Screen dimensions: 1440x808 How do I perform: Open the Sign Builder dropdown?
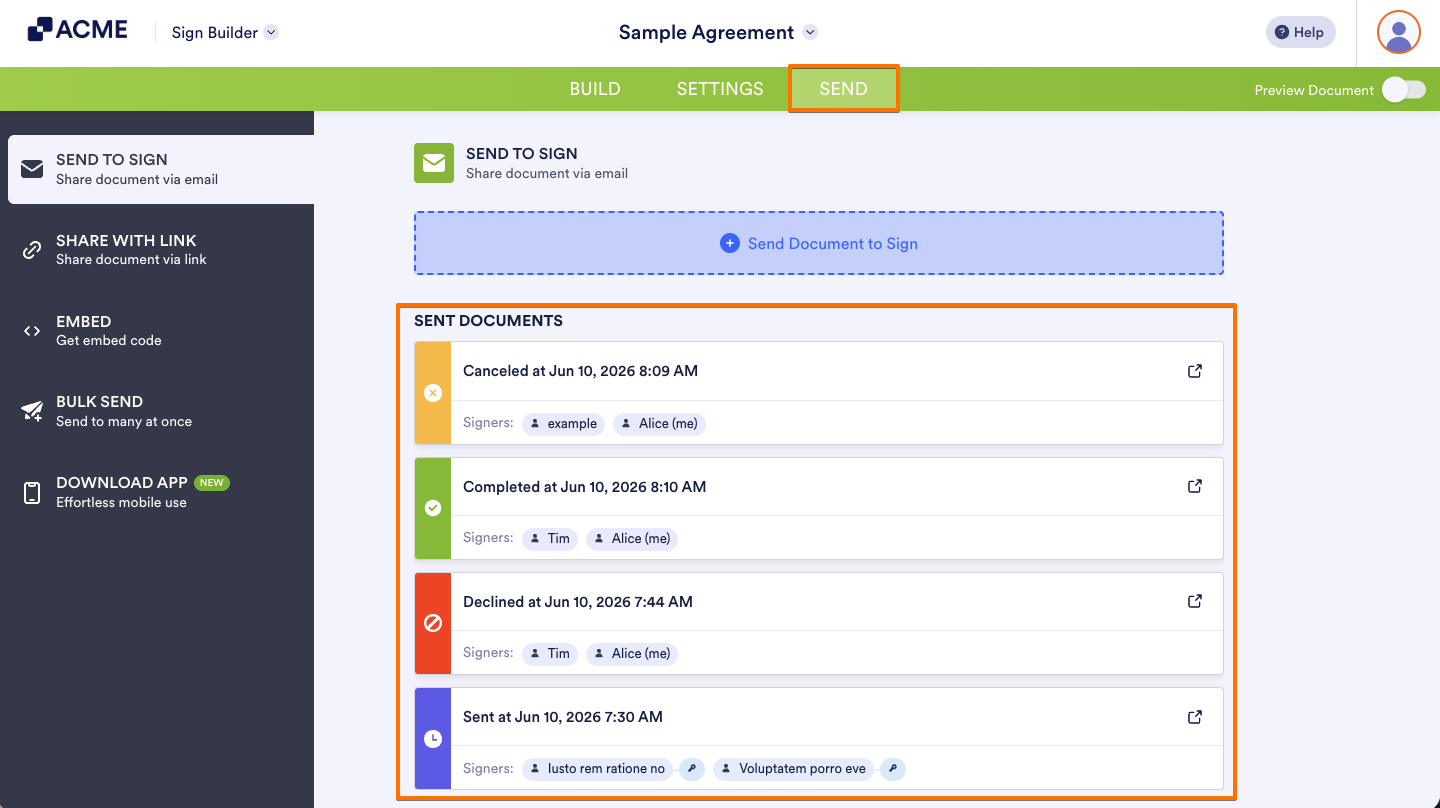224,32
